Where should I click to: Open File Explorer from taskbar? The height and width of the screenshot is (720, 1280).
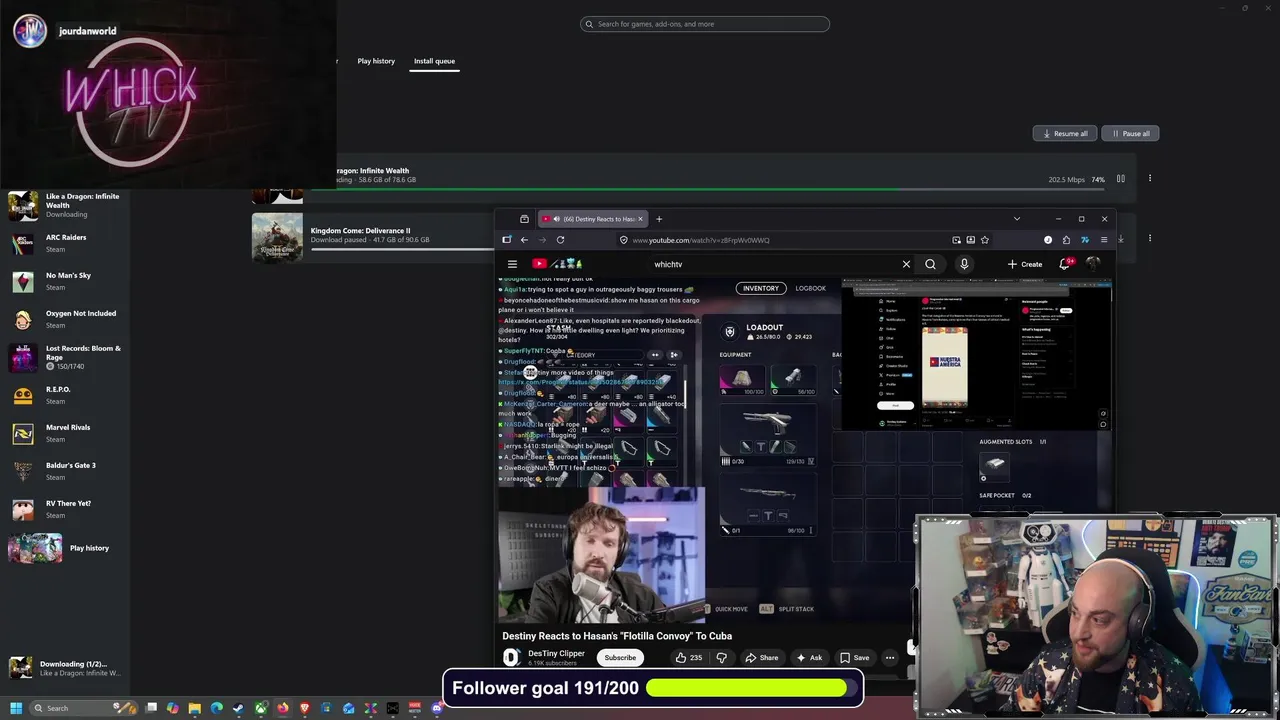click(194, 708)
